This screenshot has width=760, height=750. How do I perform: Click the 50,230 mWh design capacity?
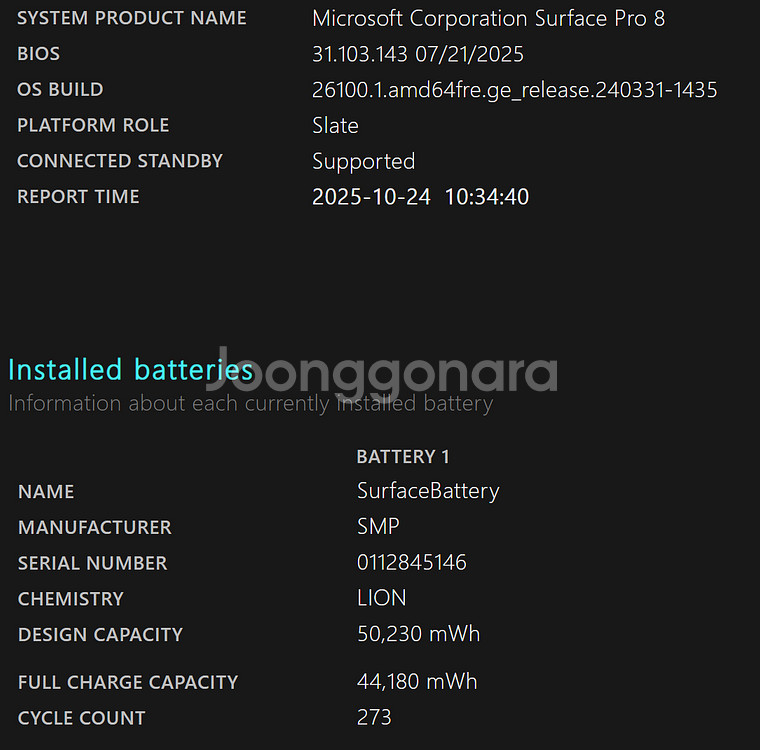click(418, 634)
